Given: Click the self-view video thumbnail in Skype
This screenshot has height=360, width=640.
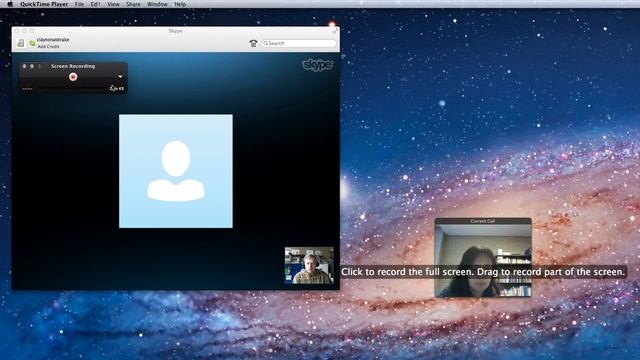Looking at the screenshot, I should tap(309, 265).
